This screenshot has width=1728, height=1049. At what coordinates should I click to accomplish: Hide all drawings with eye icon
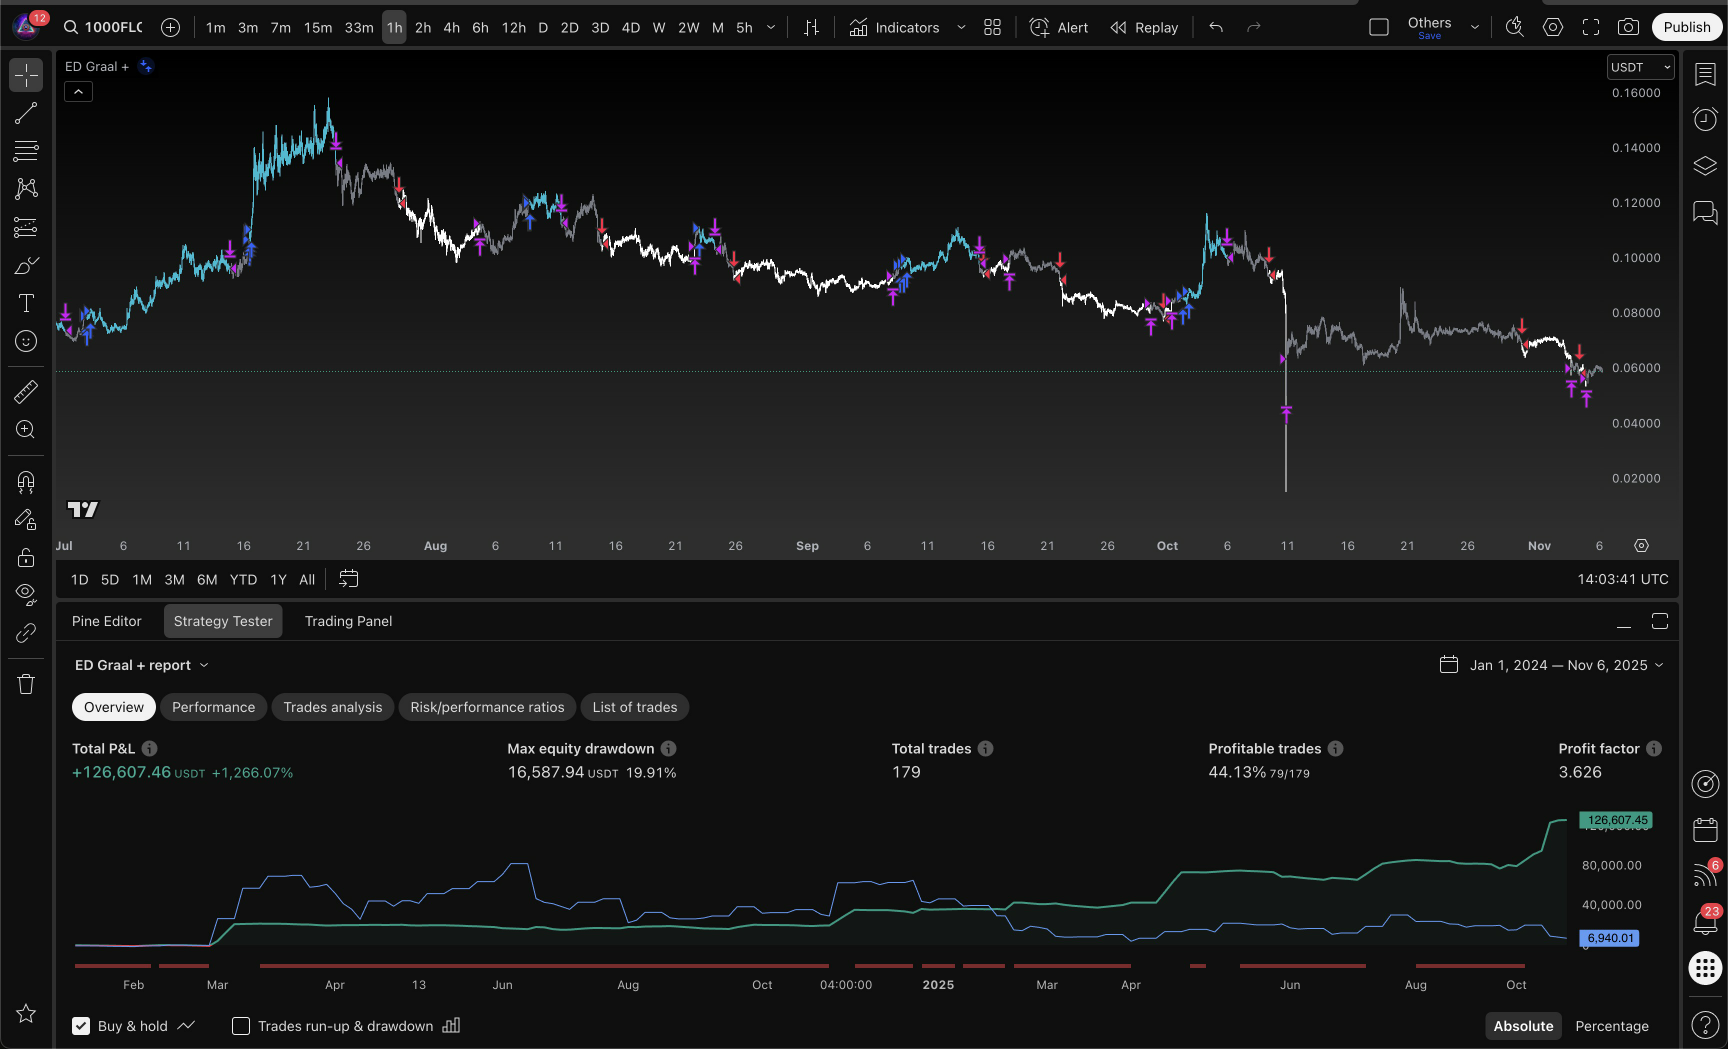pos(26,595)
